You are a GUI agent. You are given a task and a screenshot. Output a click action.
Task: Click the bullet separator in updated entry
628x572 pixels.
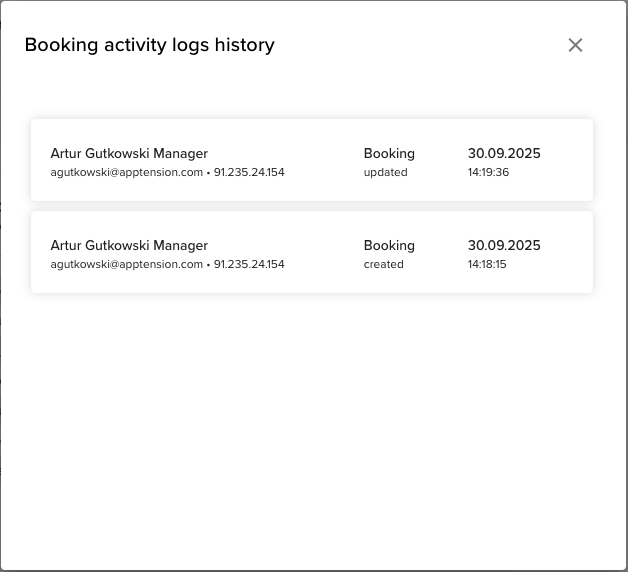(209, 172)
